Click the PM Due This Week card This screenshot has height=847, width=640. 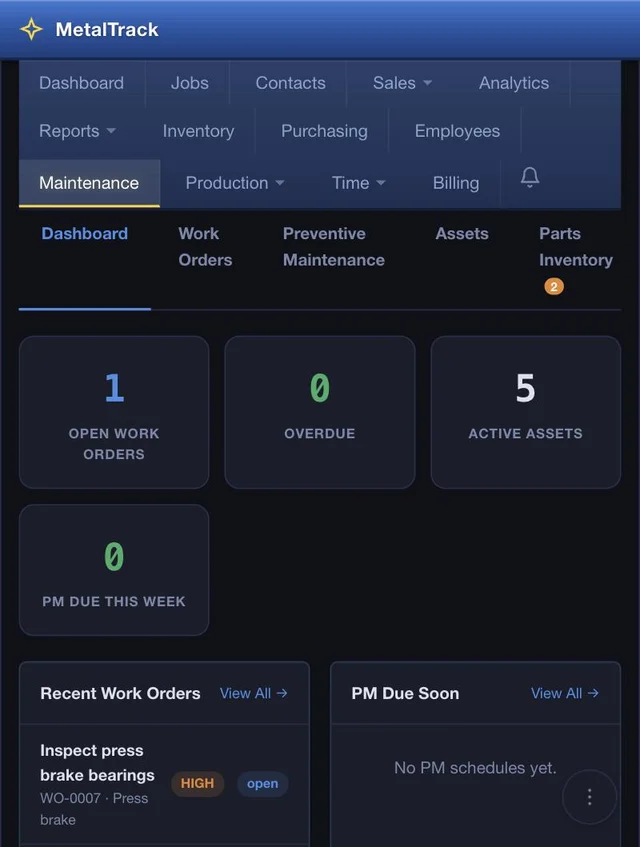coord(114,570)
